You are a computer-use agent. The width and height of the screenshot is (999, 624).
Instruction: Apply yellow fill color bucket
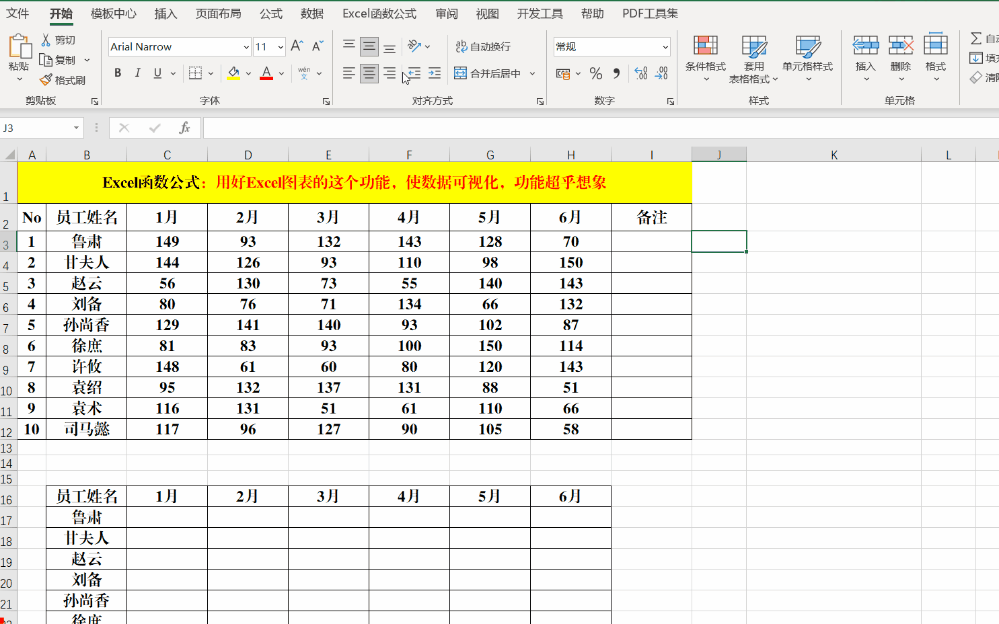233,73
